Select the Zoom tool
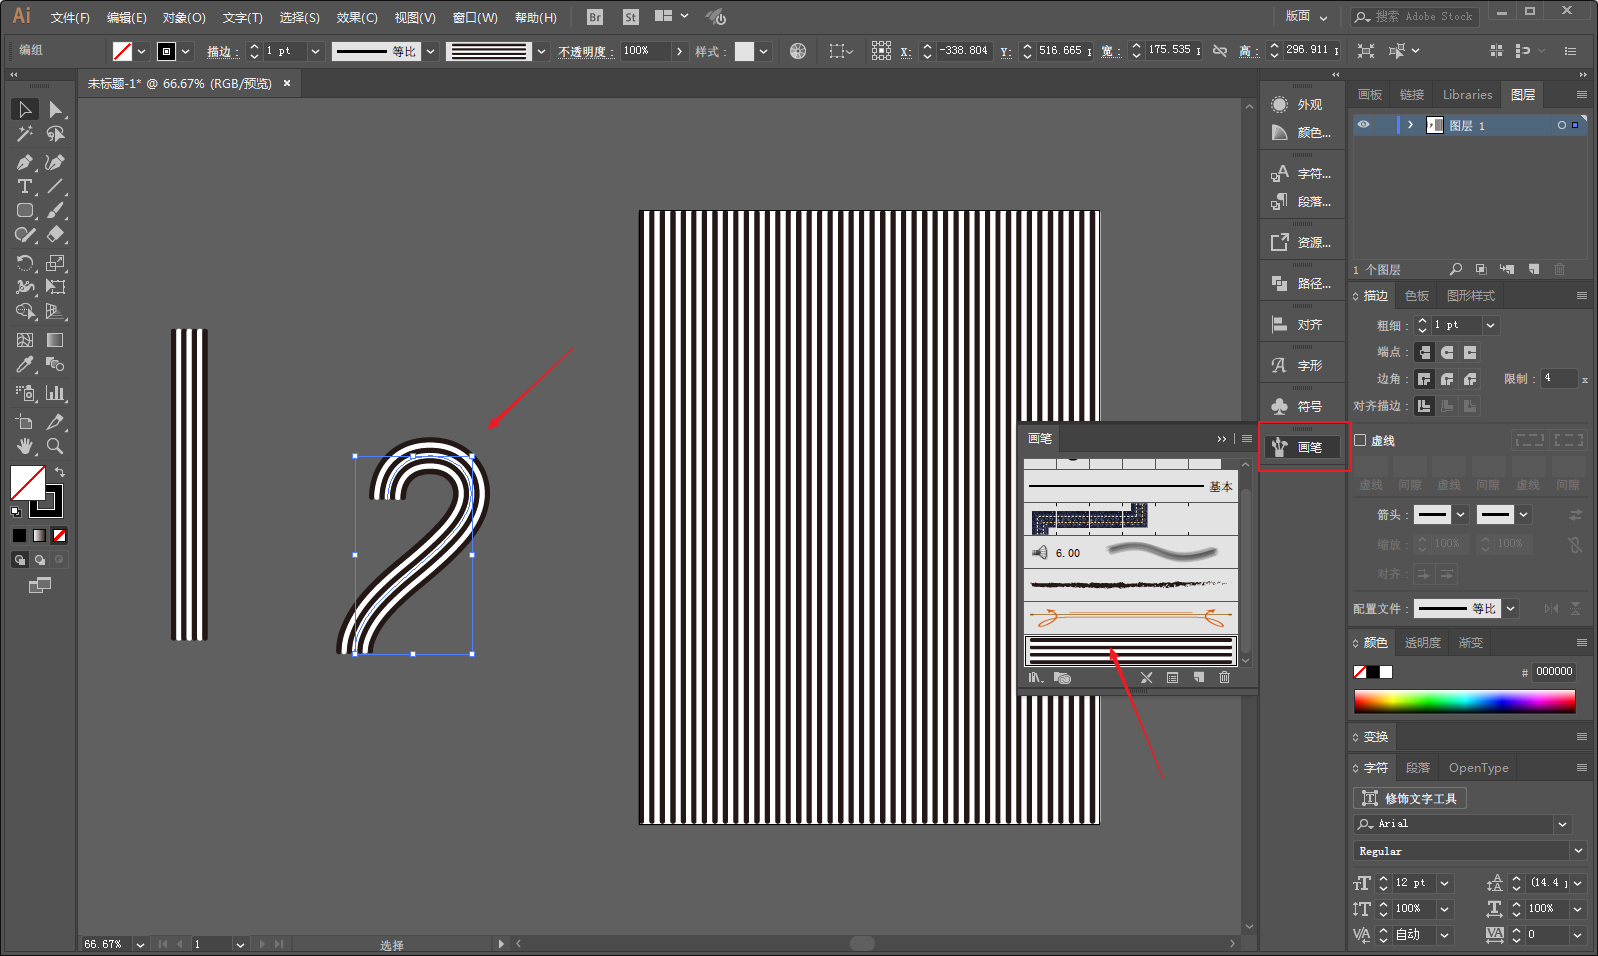Viewport: 1598px width, 956px height. [56, 446]
